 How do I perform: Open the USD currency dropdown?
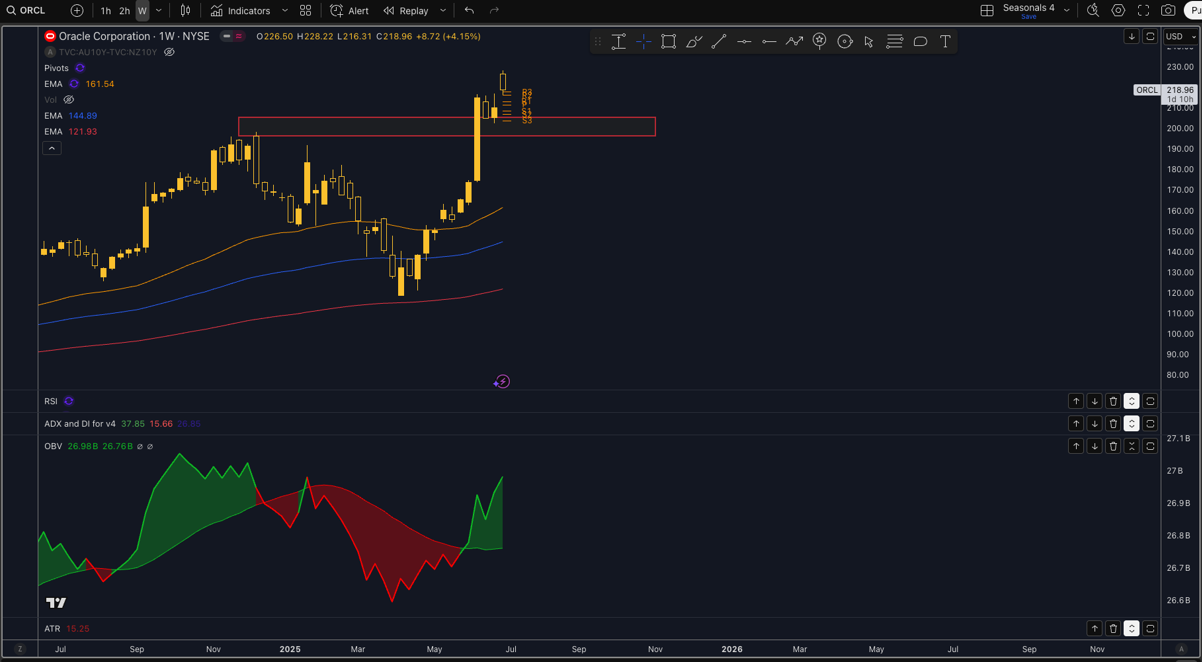click(1181, 36)
